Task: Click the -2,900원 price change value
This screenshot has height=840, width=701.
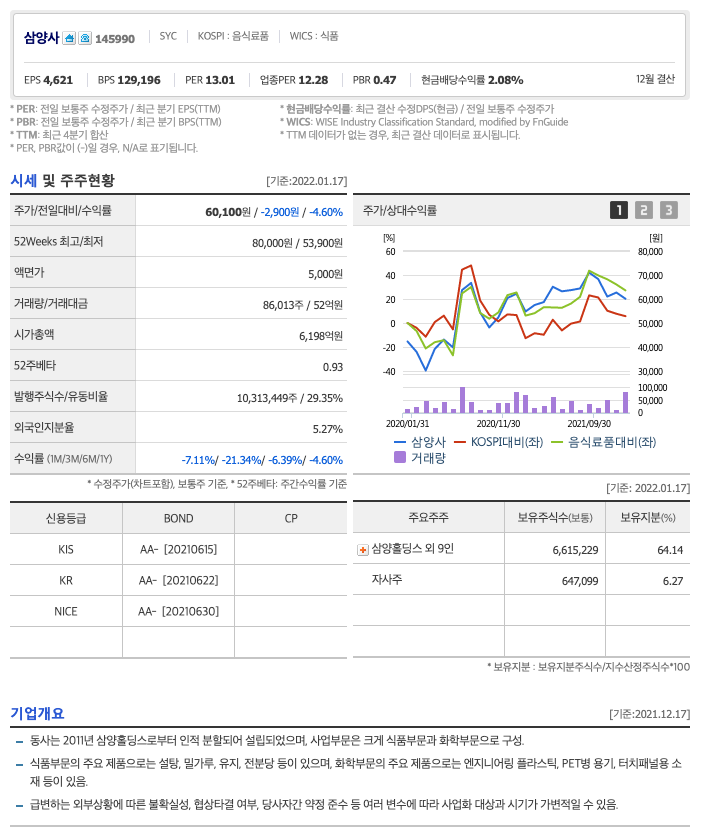Action: click(x=280, y=212)
